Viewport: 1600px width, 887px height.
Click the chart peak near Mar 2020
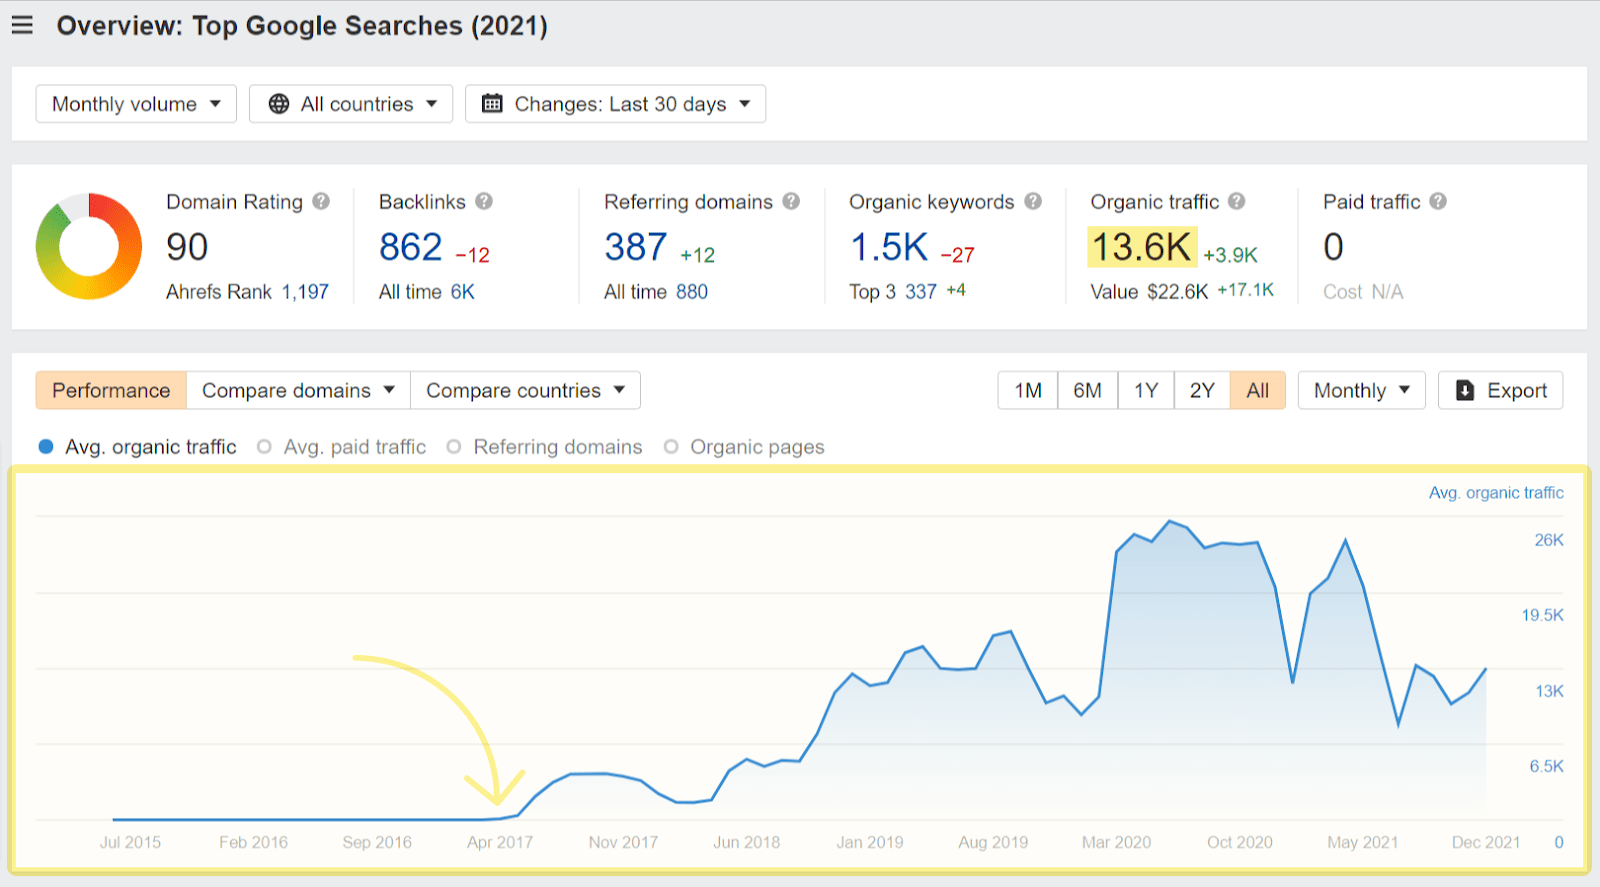(x=1169, y=521)
